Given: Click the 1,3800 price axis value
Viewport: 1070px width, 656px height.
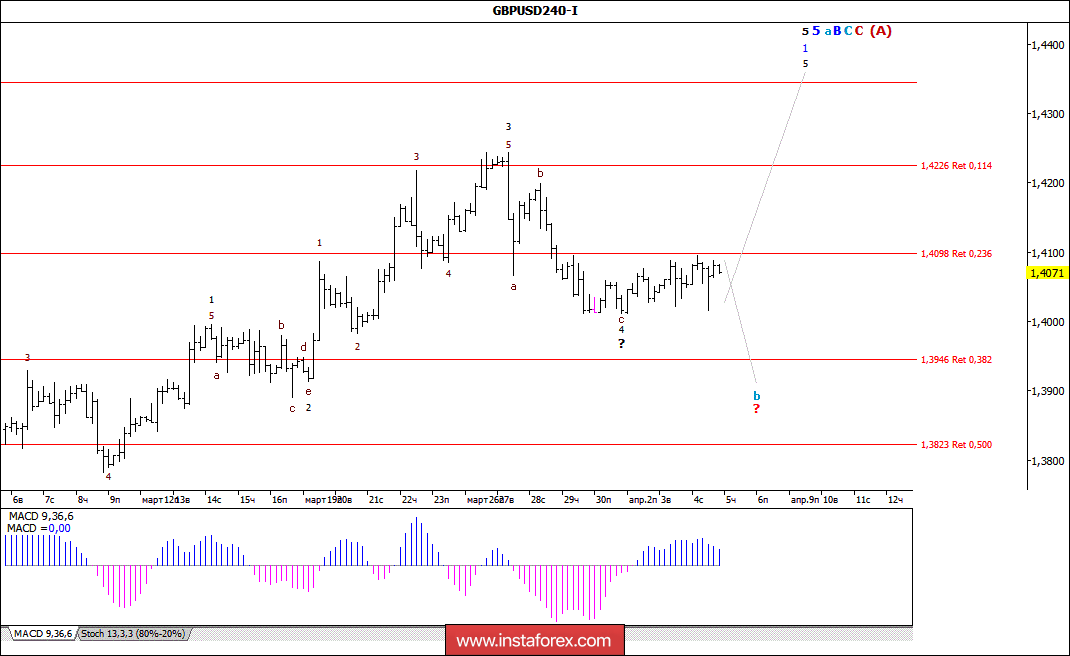Looking at the screenshot, I should 1047,461.
